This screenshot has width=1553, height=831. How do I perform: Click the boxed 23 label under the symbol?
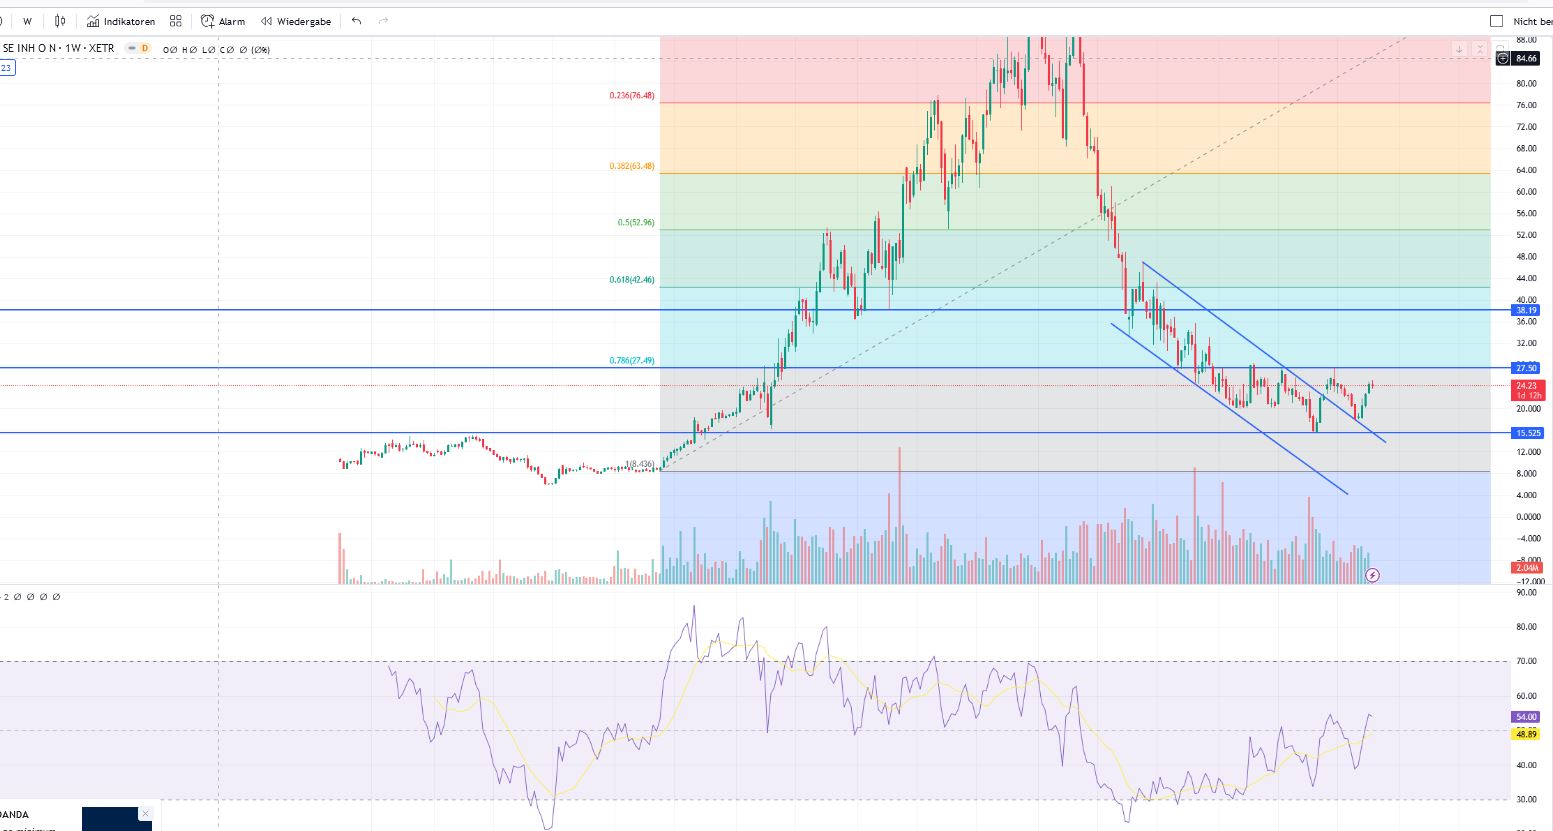point(6,68)
